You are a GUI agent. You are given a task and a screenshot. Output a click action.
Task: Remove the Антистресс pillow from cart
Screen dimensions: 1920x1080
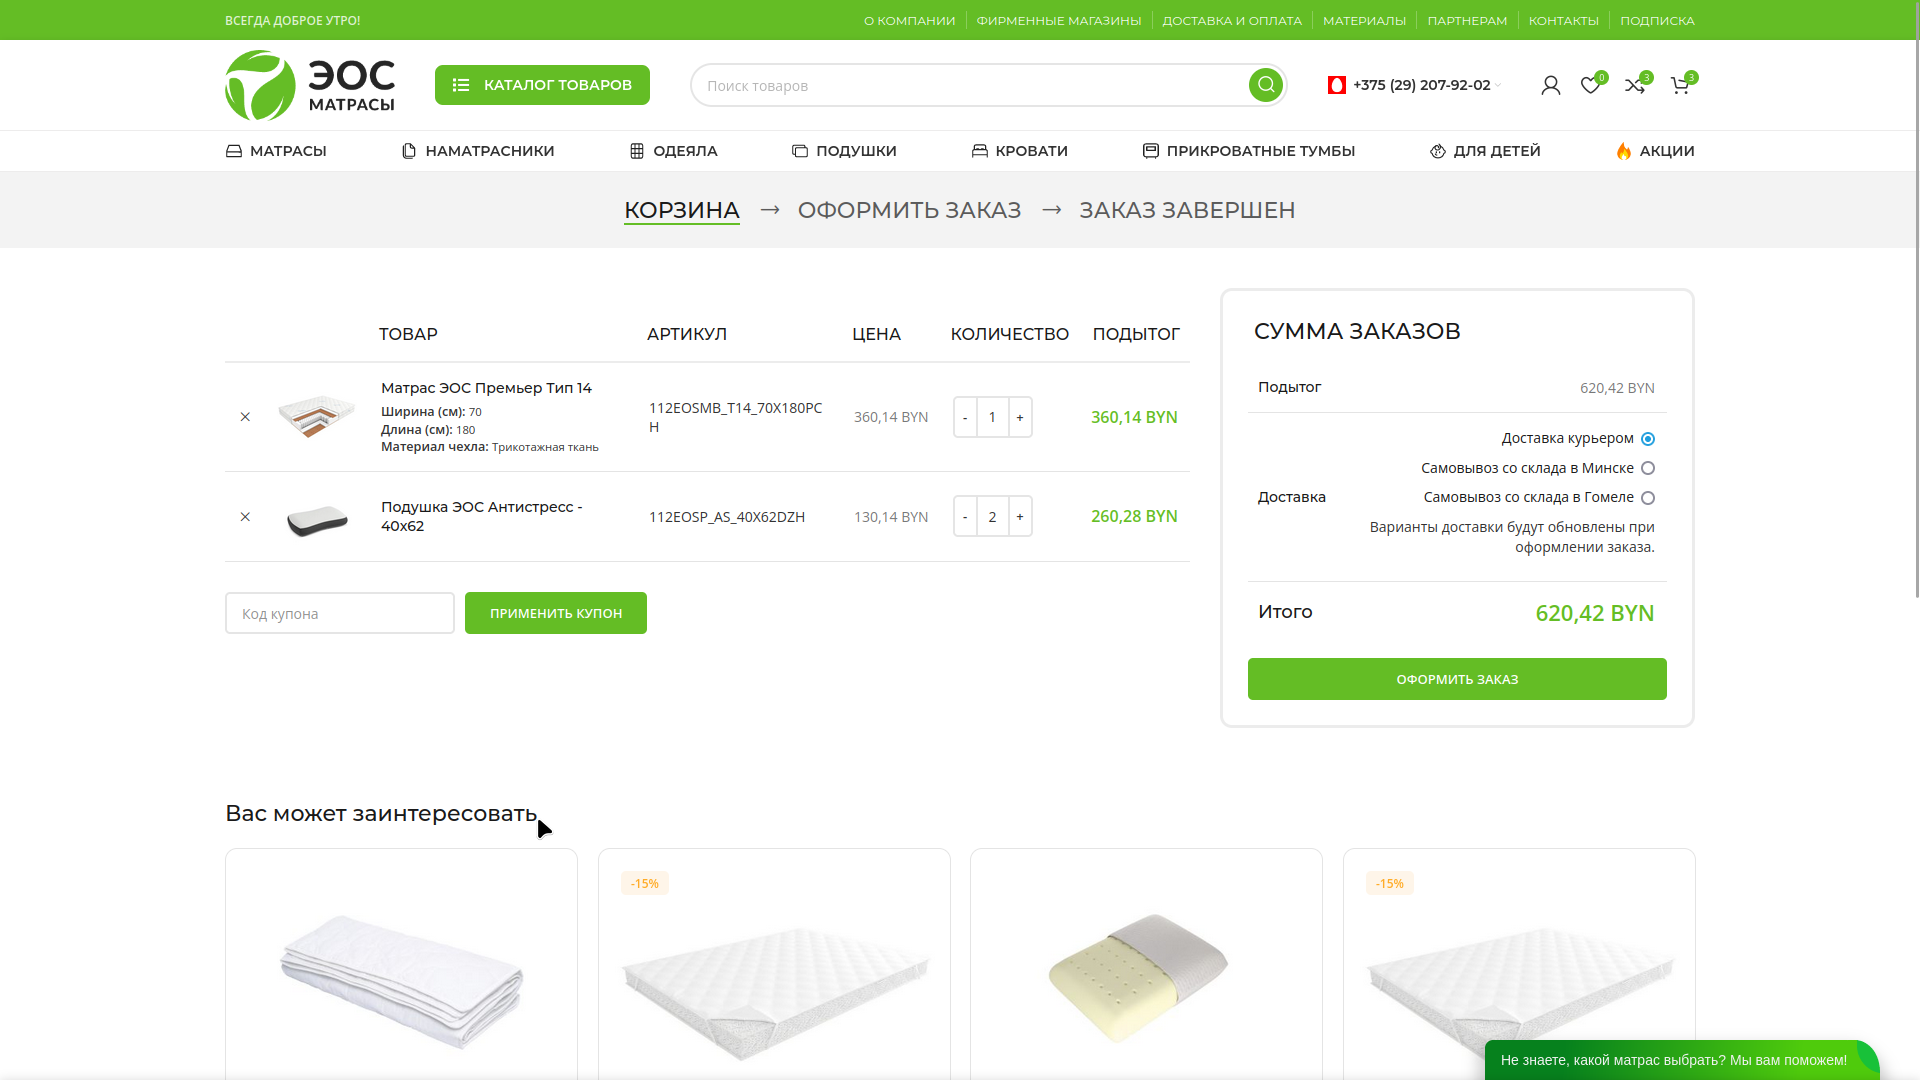click(x=245, y=517)
